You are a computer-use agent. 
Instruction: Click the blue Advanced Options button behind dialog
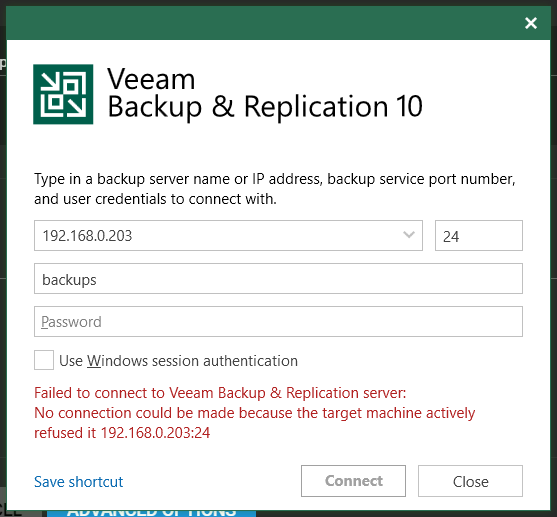(151, 514)
